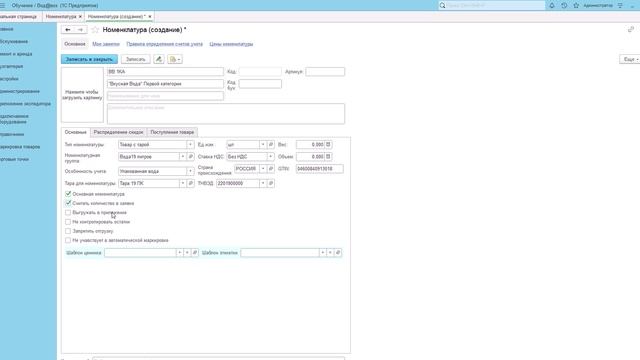
Task: Expand 'Тип номенклатуры' dropdown
Action: [x=190, y=144]
